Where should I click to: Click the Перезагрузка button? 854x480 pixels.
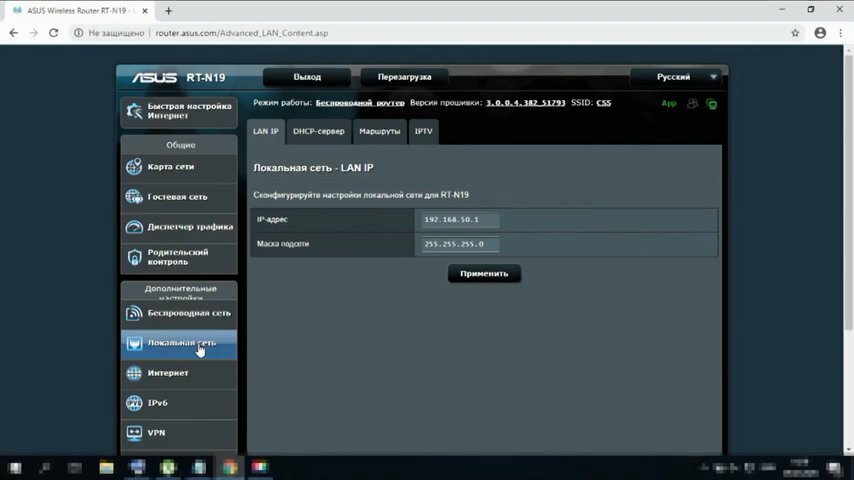tap(405, 77)
